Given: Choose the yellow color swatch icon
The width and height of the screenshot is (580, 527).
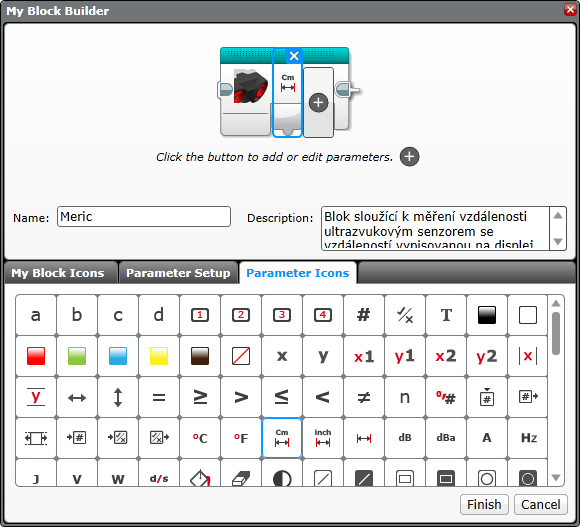Looking at the screenshot, I should (x=159, y=356).
